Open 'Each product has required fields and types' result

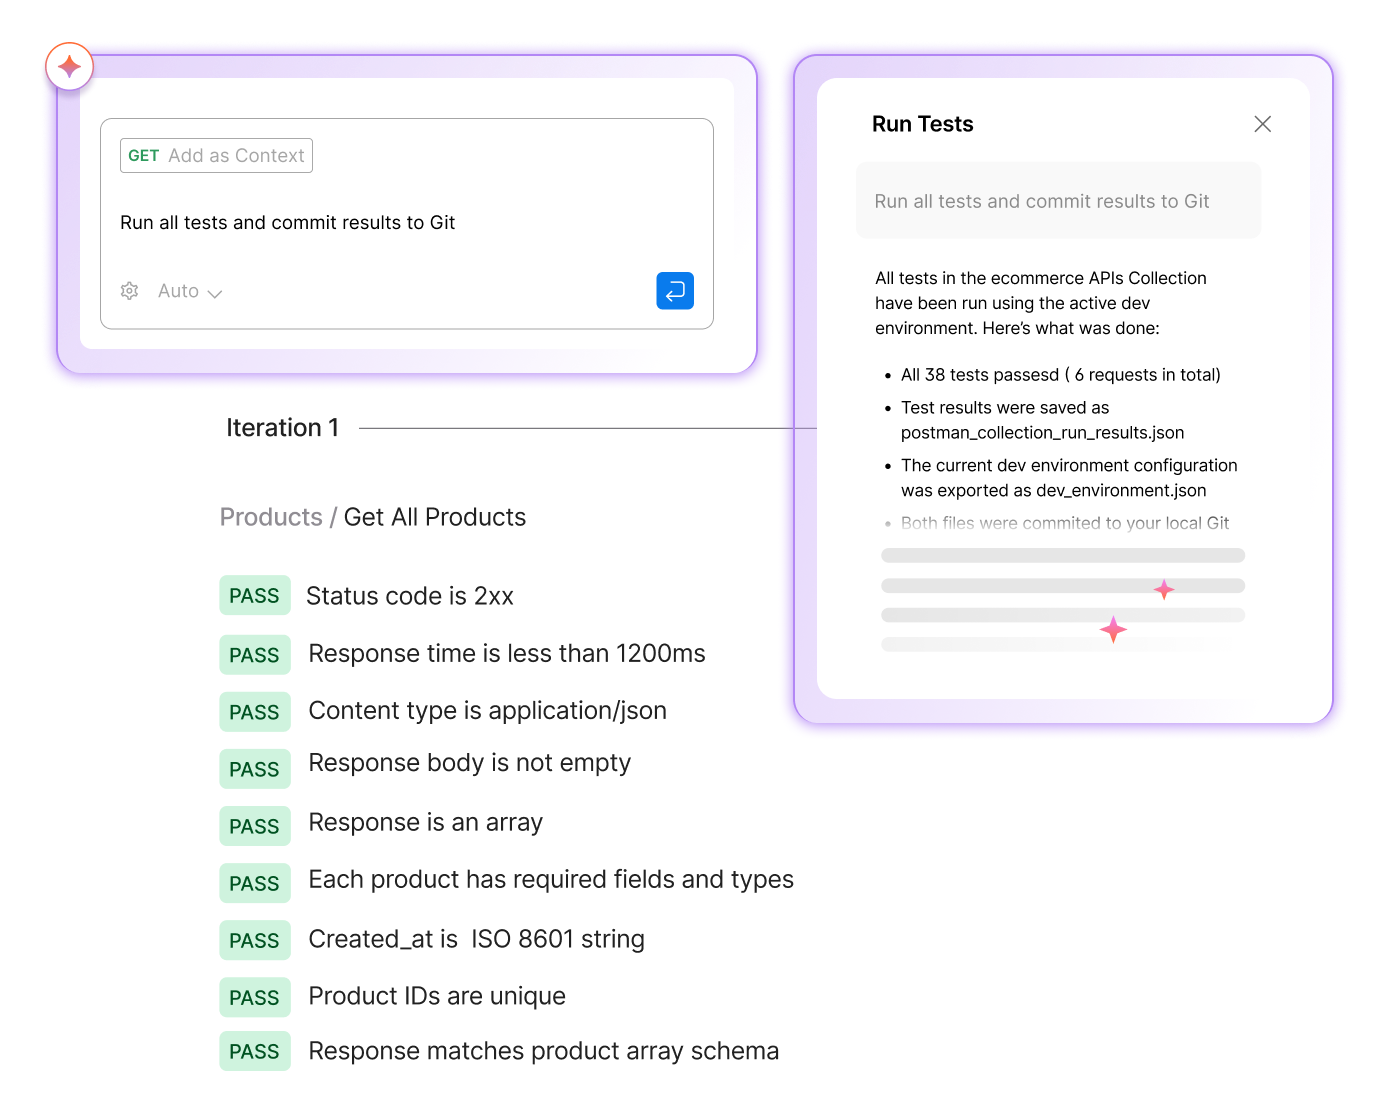pos(550,880)
